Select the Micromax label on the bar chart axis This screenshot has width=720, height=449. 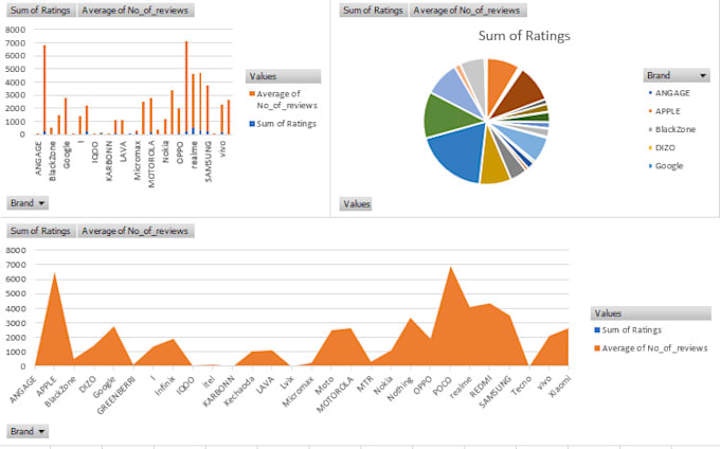pos(137,160)
